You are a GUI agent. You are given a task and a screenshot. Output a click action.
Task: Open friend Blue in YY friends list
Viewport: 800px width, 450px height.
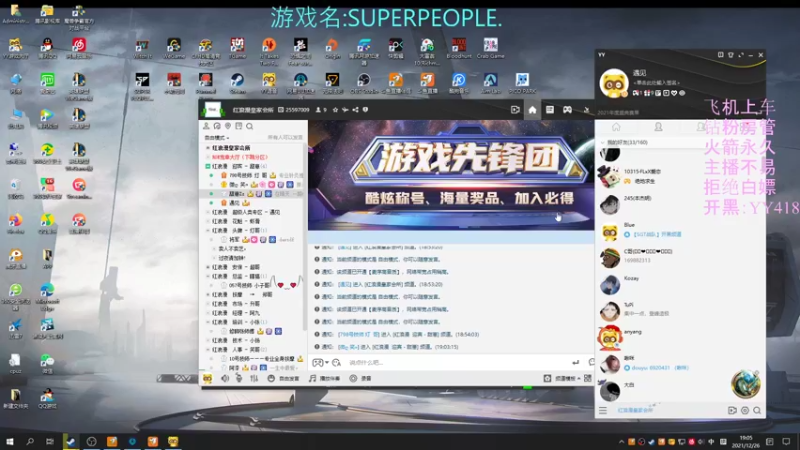pyautogui.click(x=680, y=232)
